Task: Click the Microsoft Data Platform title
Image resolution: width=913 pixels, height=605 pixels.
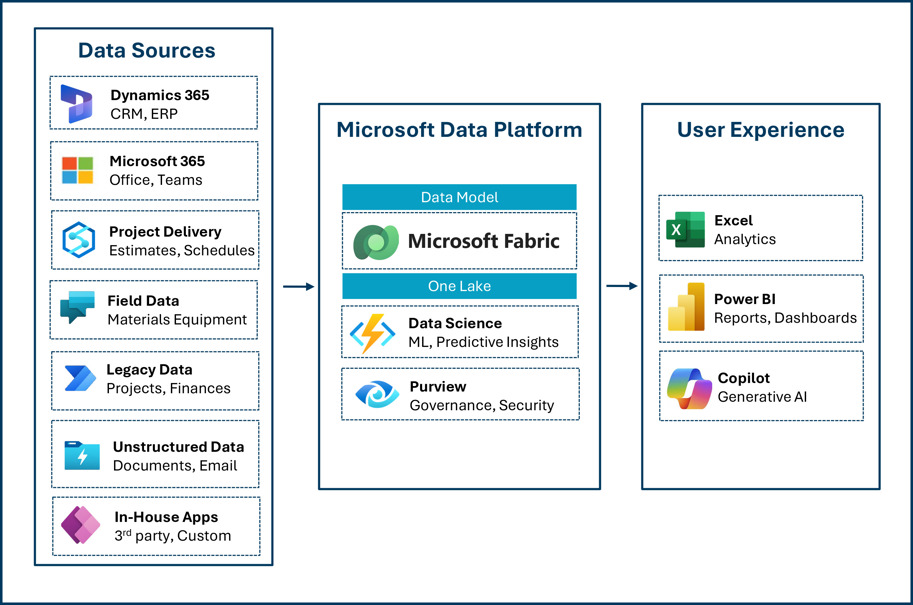Action: tap(459, 130)
